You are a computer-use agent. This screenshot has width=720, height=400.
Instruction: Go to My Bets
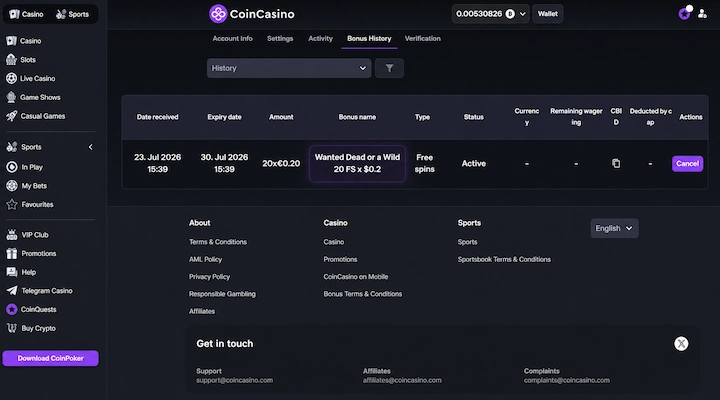coord(27,186)
